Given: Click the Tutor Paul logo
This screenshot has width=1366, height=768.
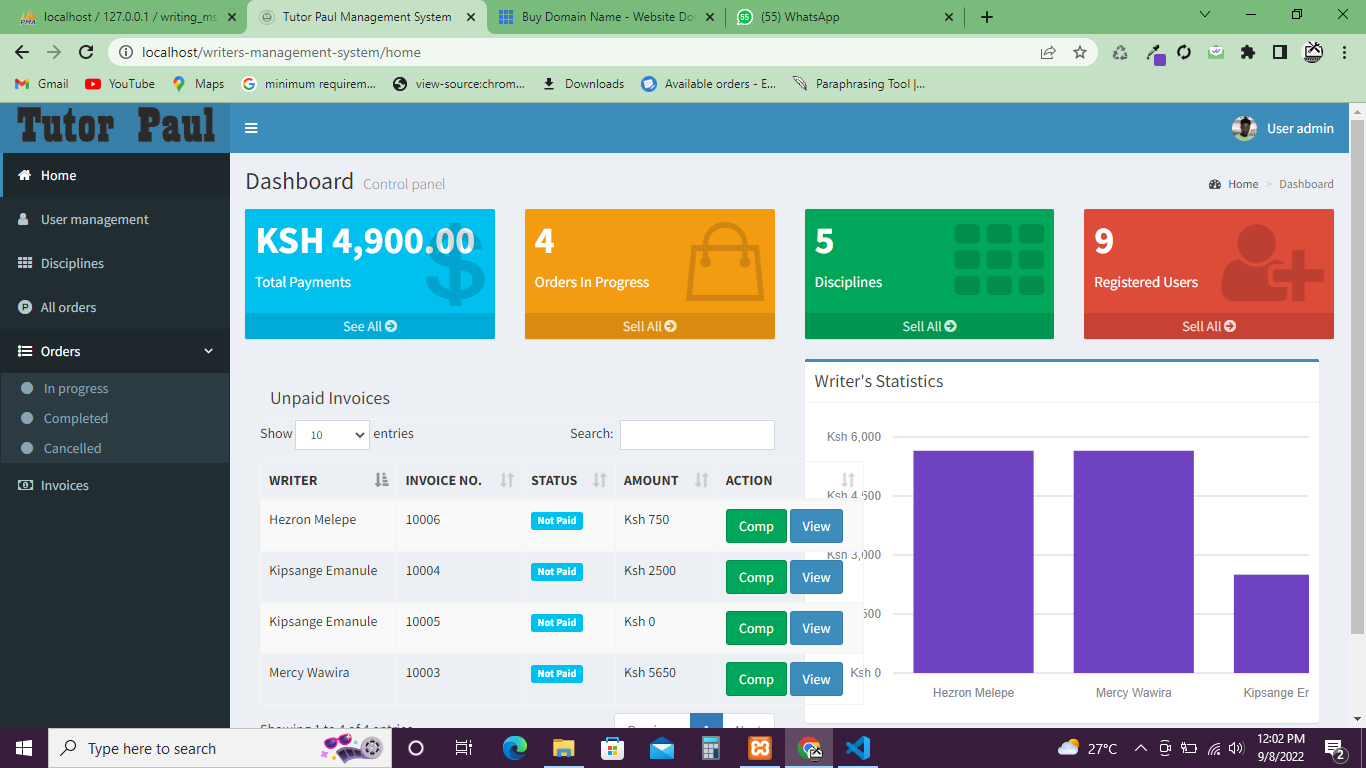Looking at the screenshot, I should (x=116, y=127).
